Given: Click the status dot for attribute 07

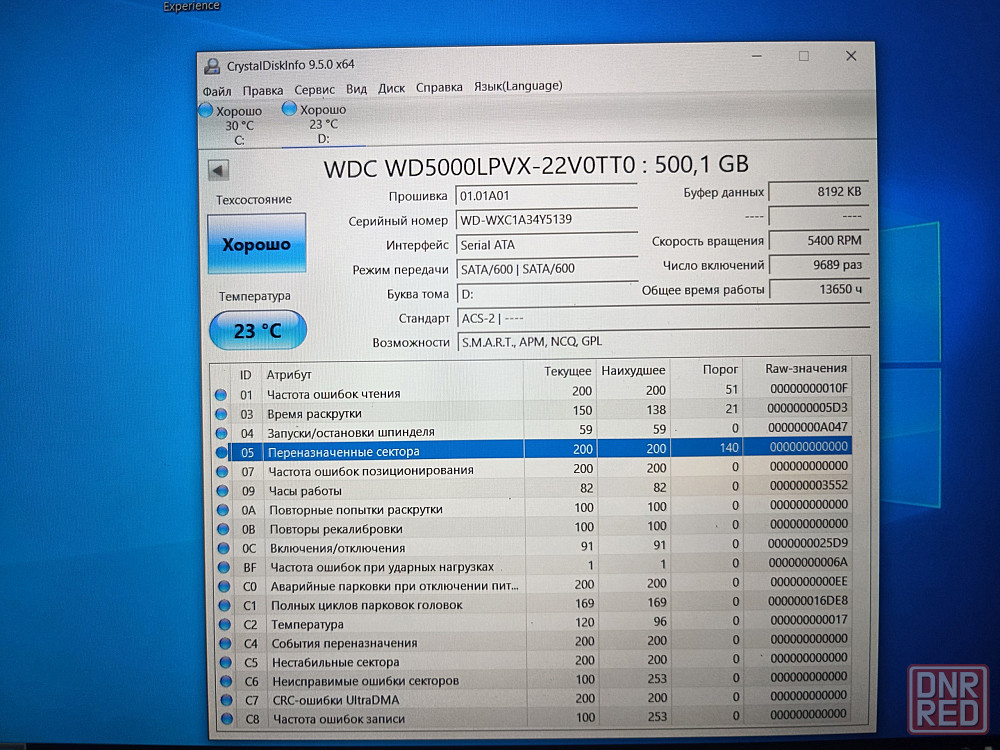Looking at the screenshot, I should [x=222, y=471].
